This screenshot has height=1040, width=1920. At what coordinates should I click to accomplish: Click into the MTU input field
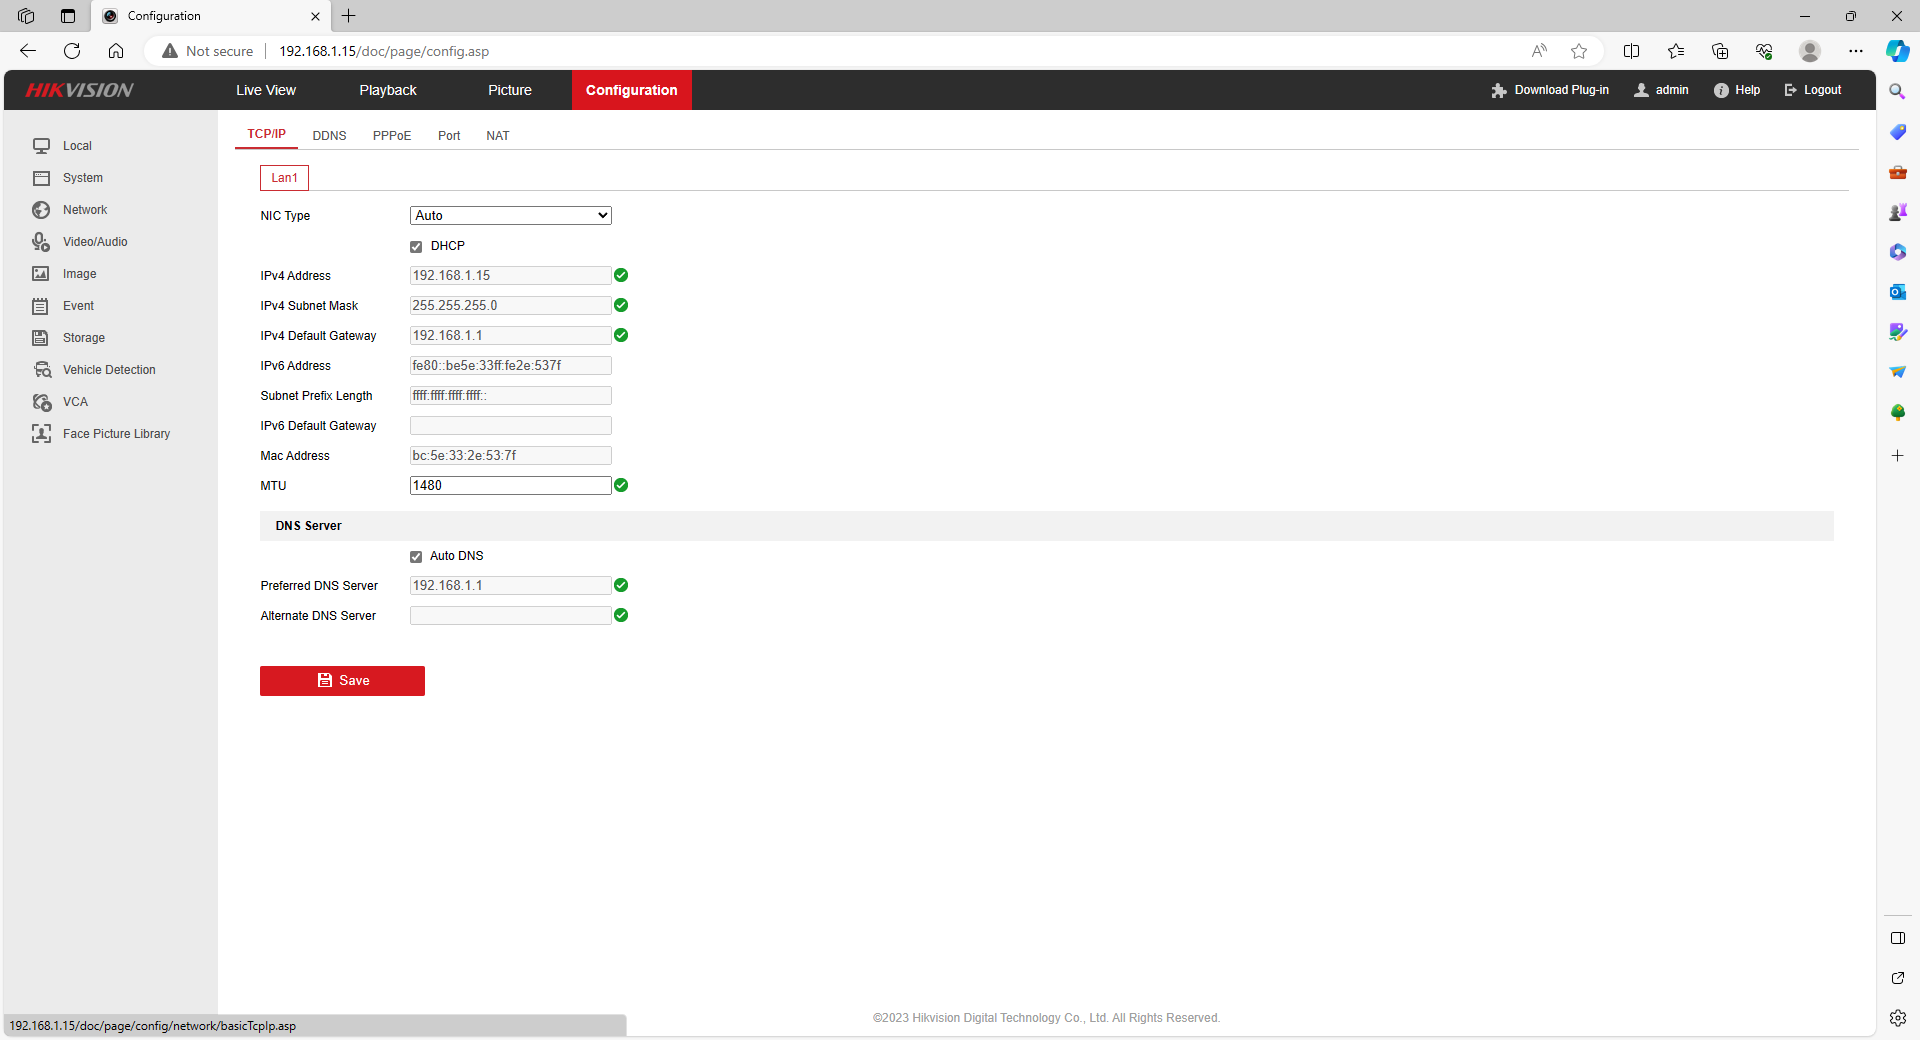pos(510,486)
